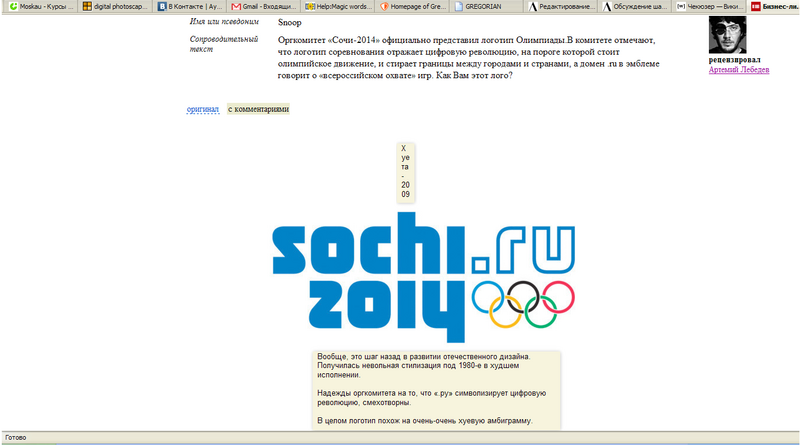Click the VKontakte tab favicon
The width and height of the screenshot is (800, 445).
click(x=162, y=7)
